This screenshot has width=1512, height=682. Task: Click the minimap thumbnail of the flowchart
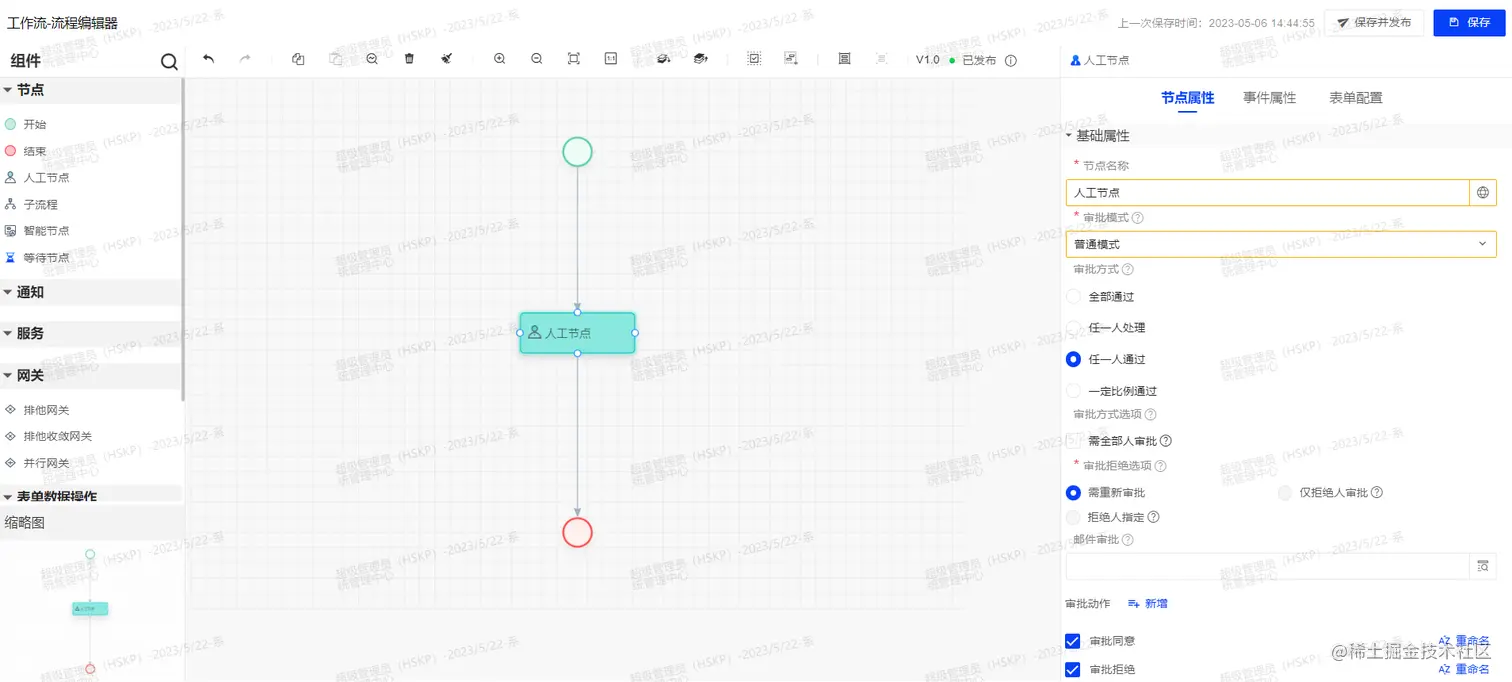[x=90, y=609]
